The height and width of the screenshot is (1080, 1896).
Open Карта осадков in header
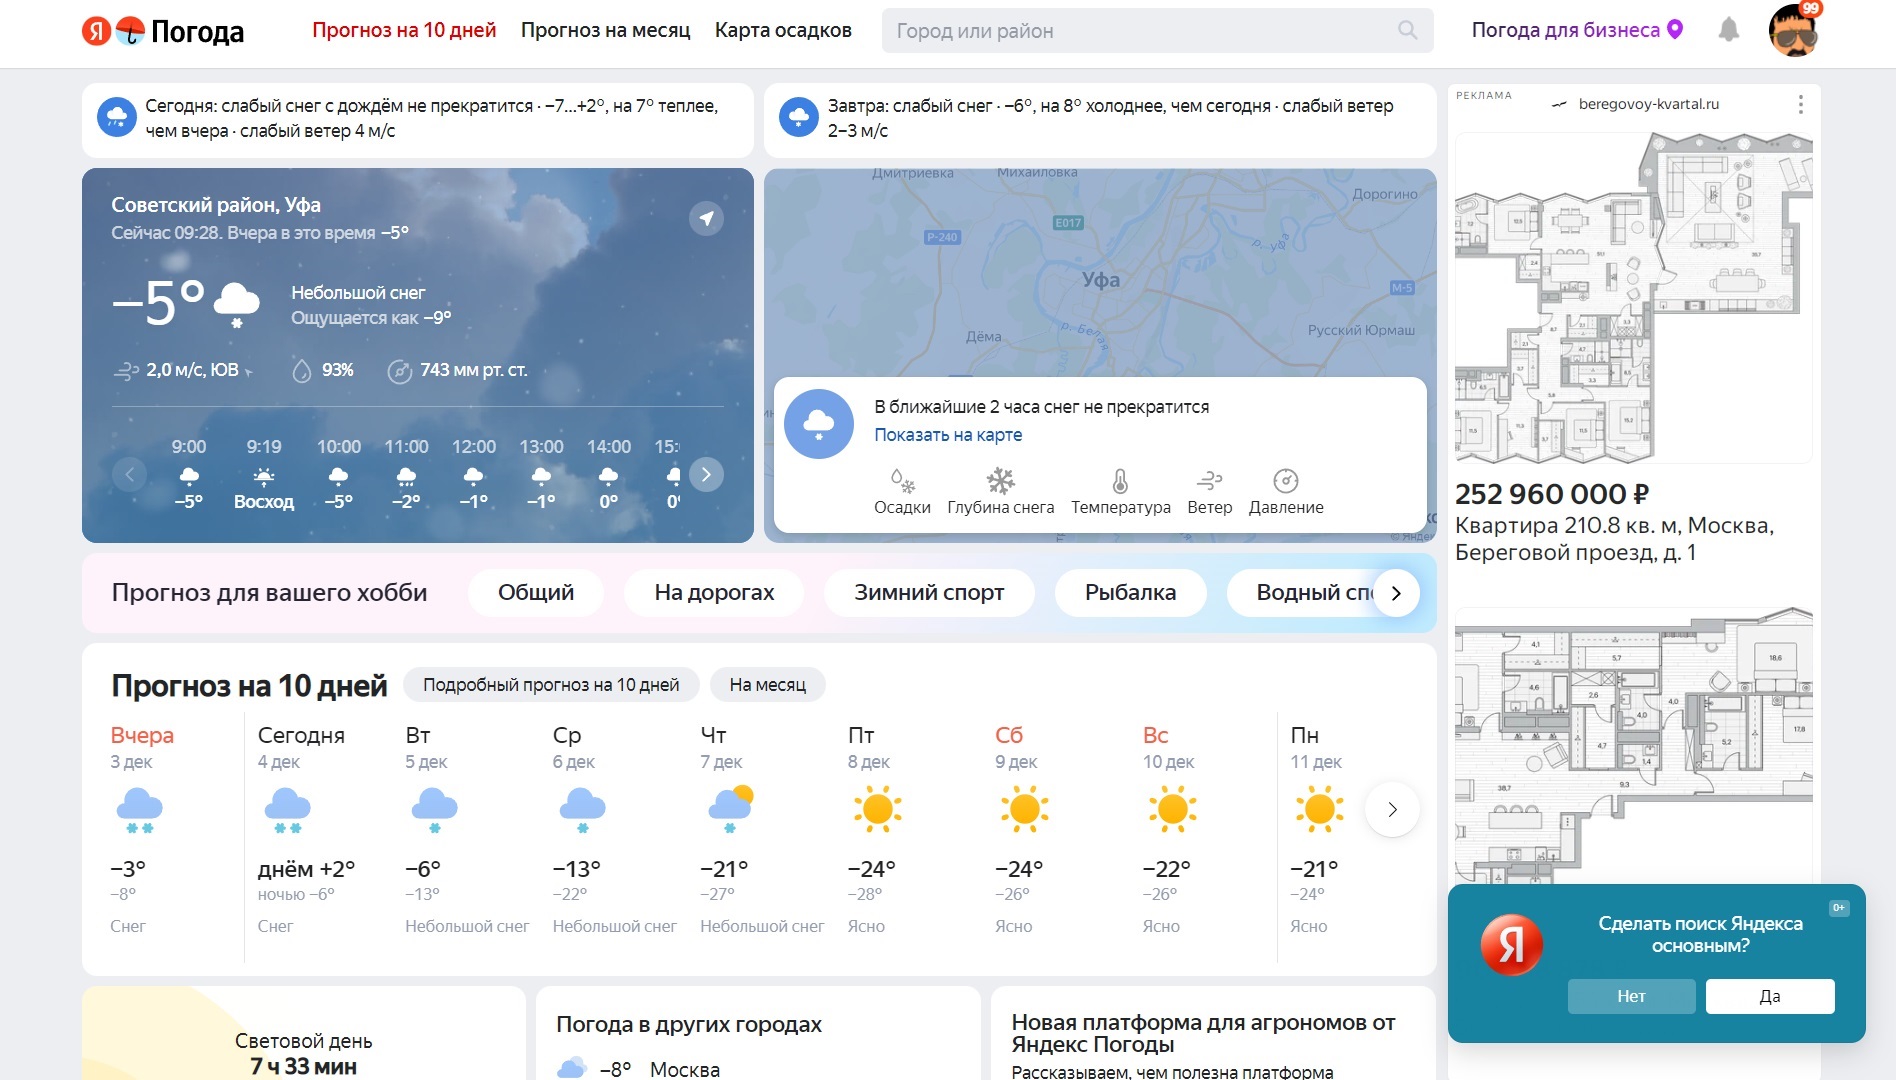[783, 30]
